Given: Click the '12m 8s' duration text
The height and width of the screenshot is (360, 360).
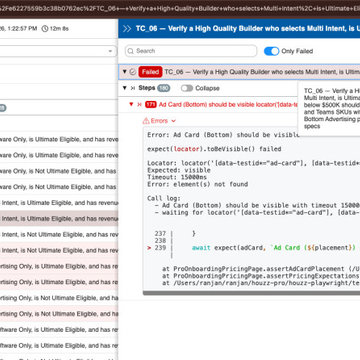Looking at the screenshot, I should [x=59, y=29].
